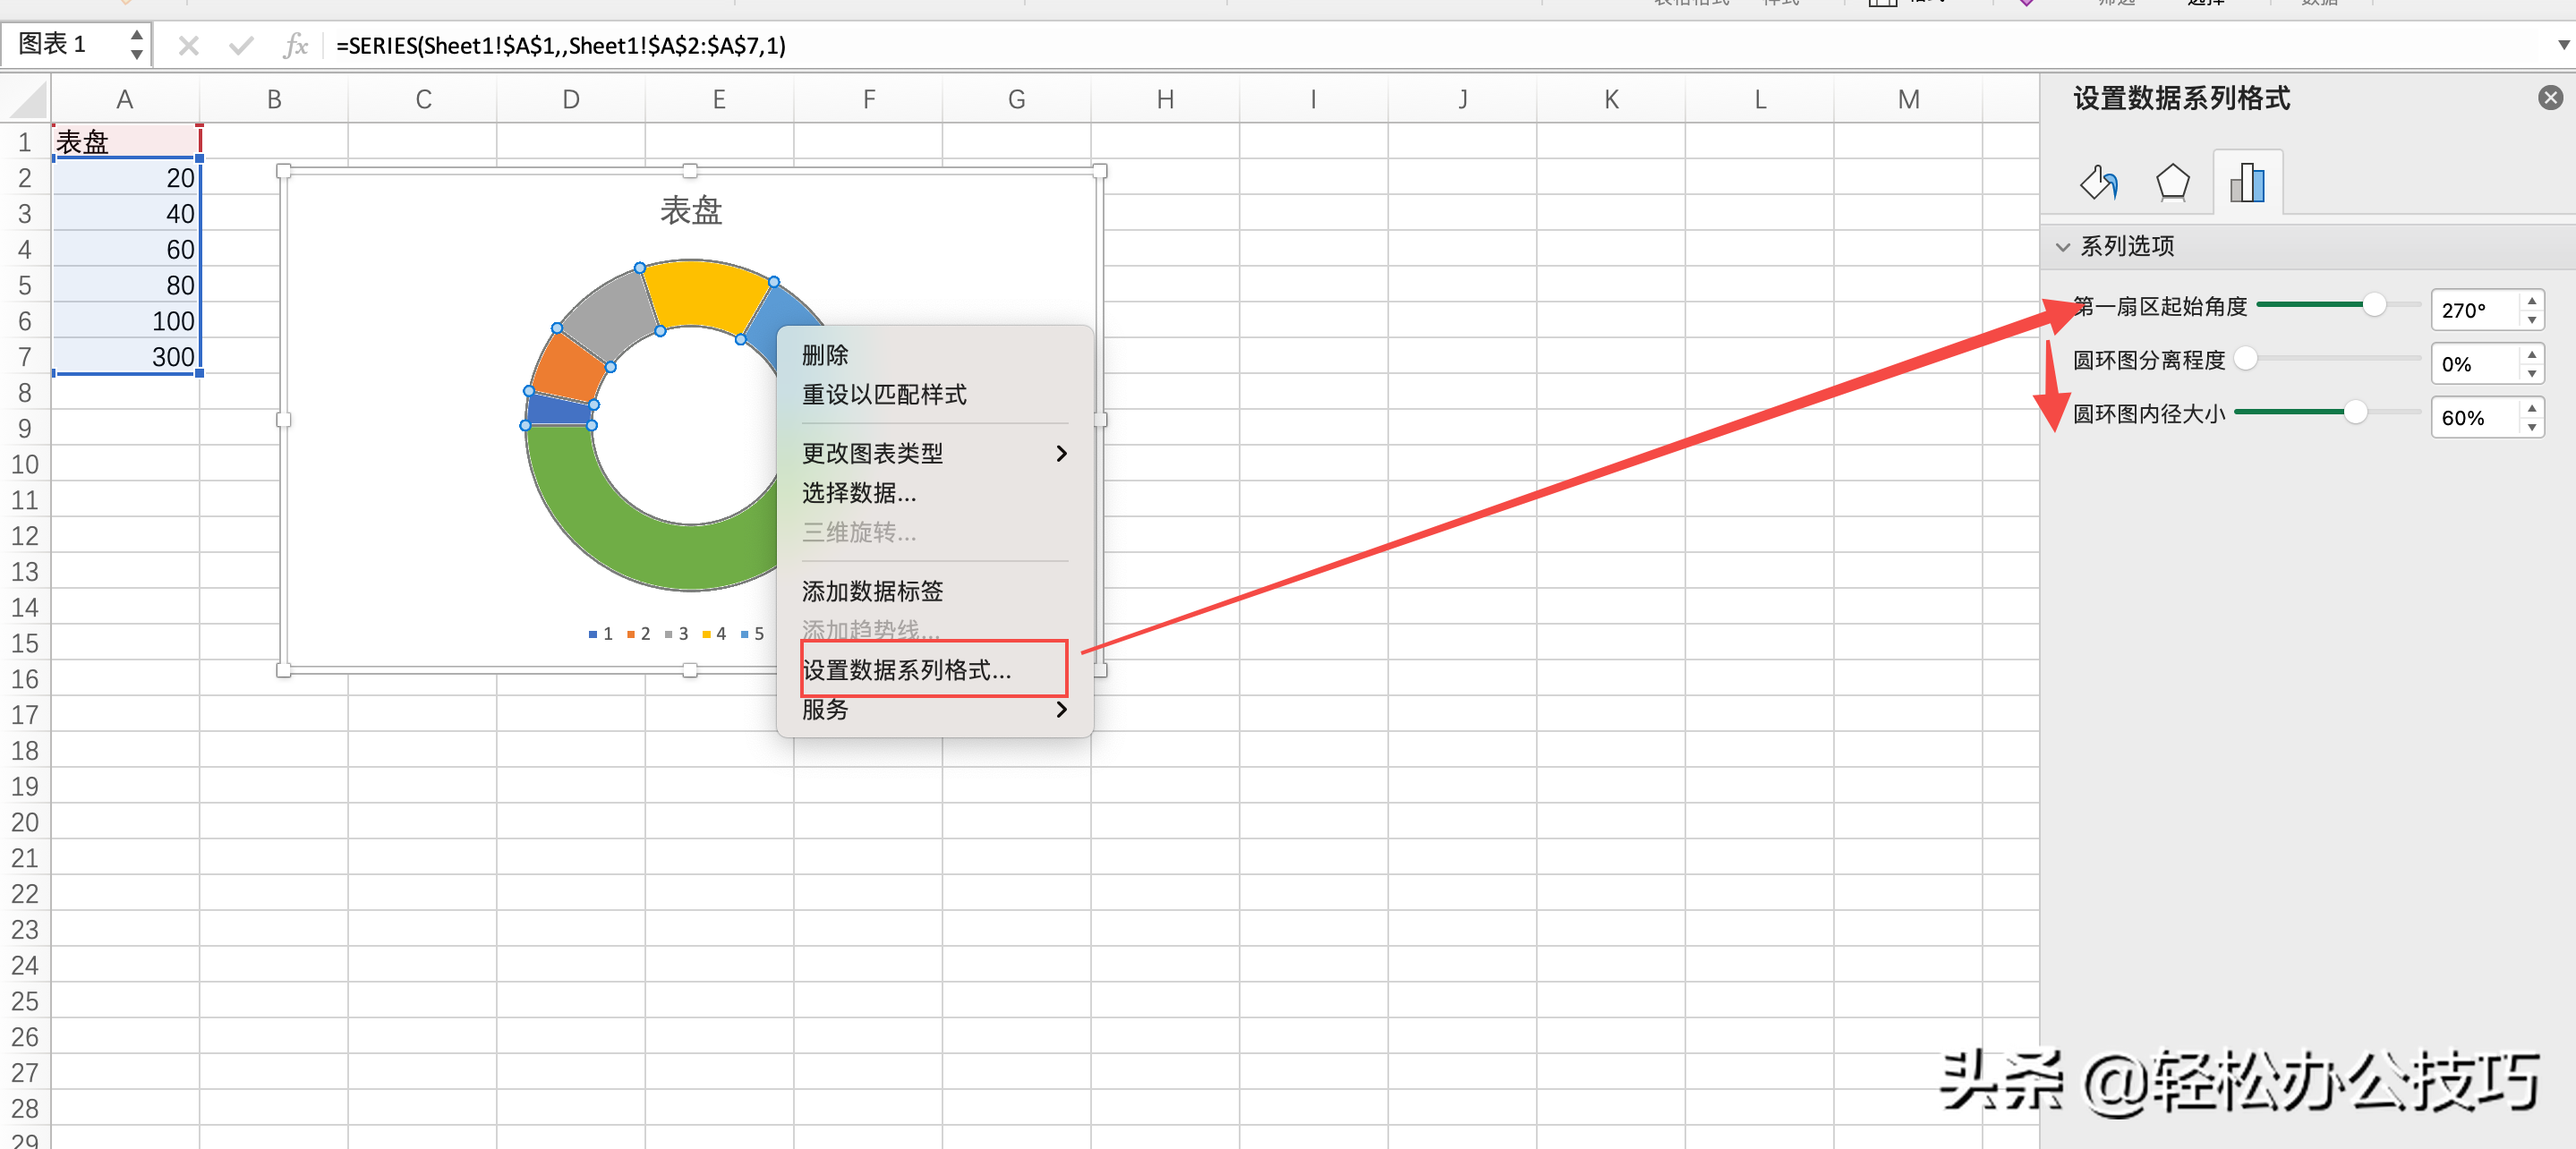Click the Name Box stepper arrows
Screen dimensions: 2576x1149
point(137,45)
